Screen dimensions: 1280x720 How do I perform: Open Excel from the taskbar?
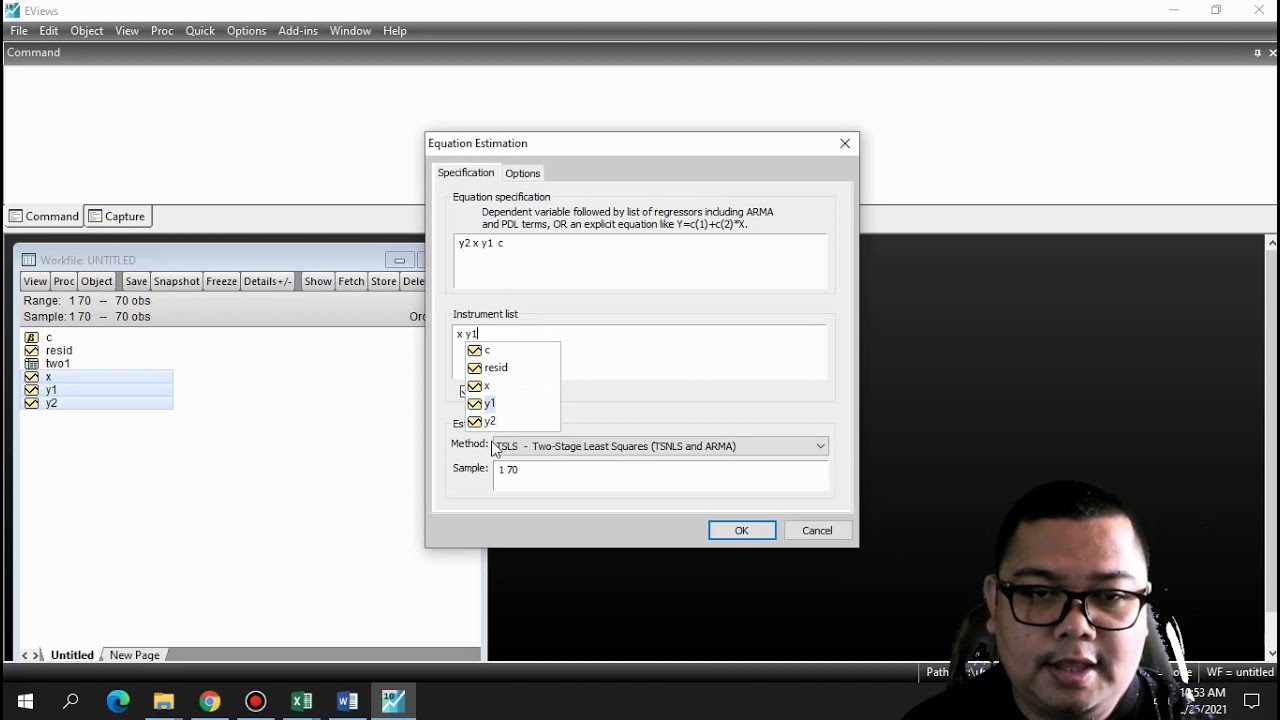click(302, 701)
